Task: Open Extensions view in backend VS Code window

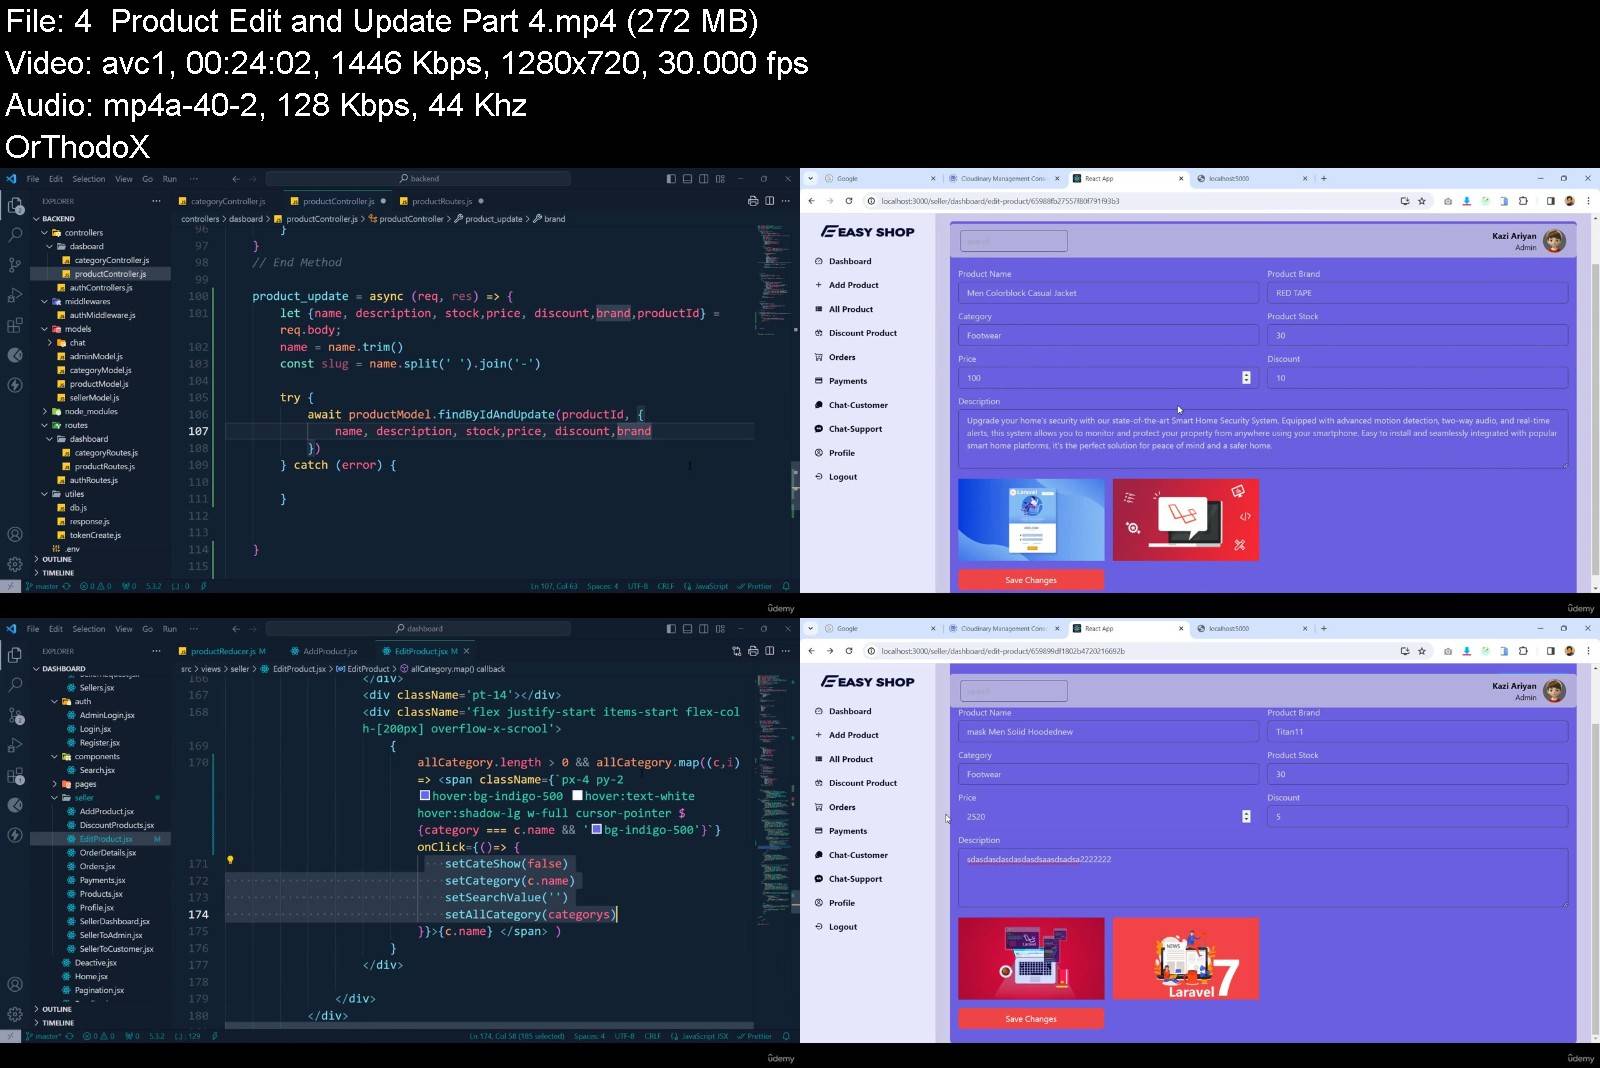Action: tap(15, 325)
